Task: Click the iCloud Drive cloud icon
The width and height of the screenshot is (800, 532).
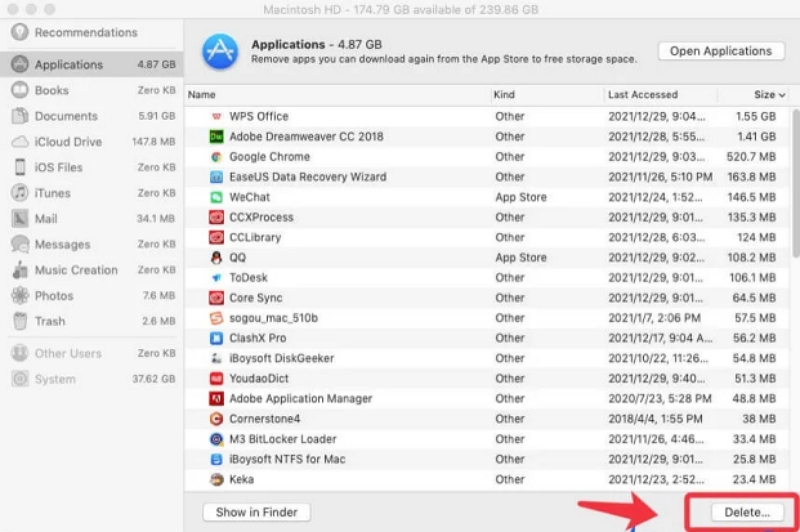Action: 20,142
